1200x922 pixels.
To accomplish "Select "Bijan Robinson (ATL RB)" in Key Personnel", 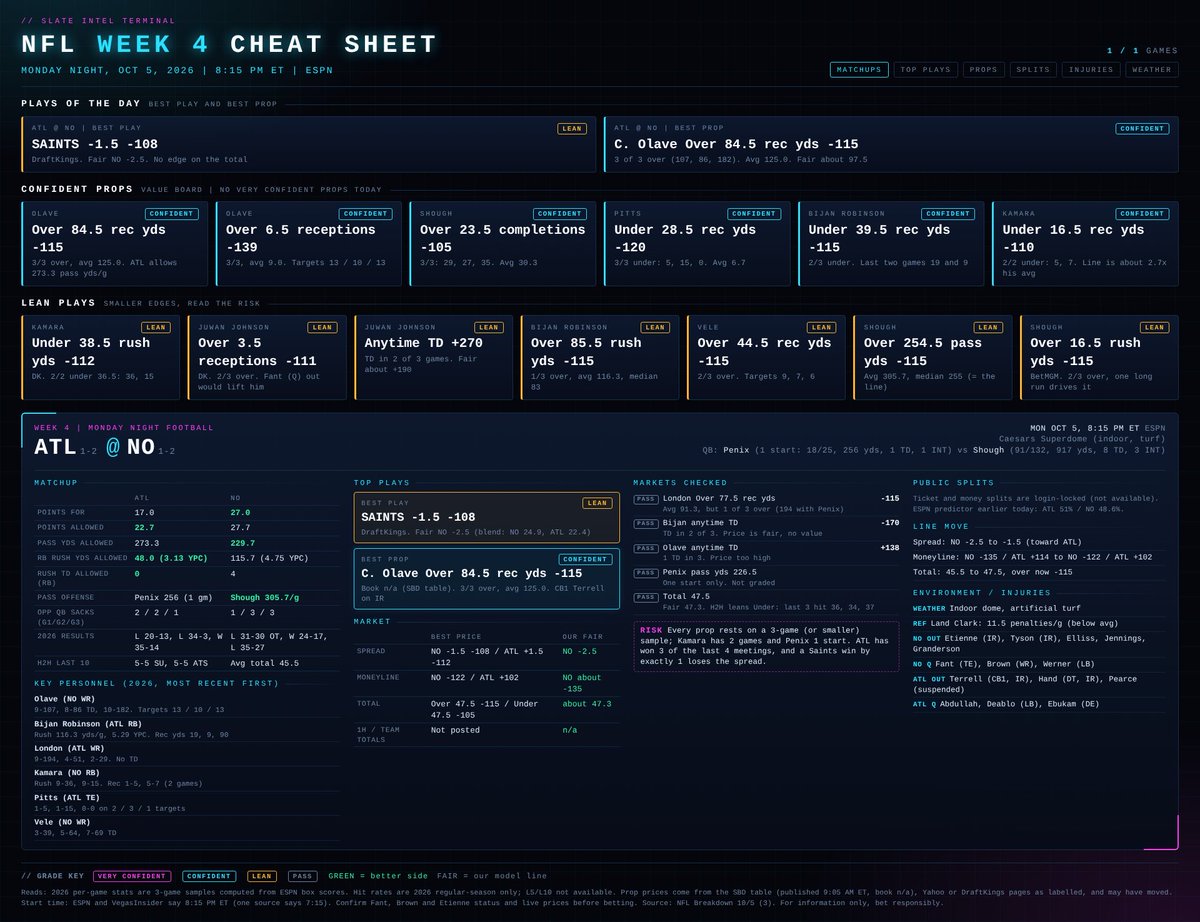I will click(x=87, y=722).
